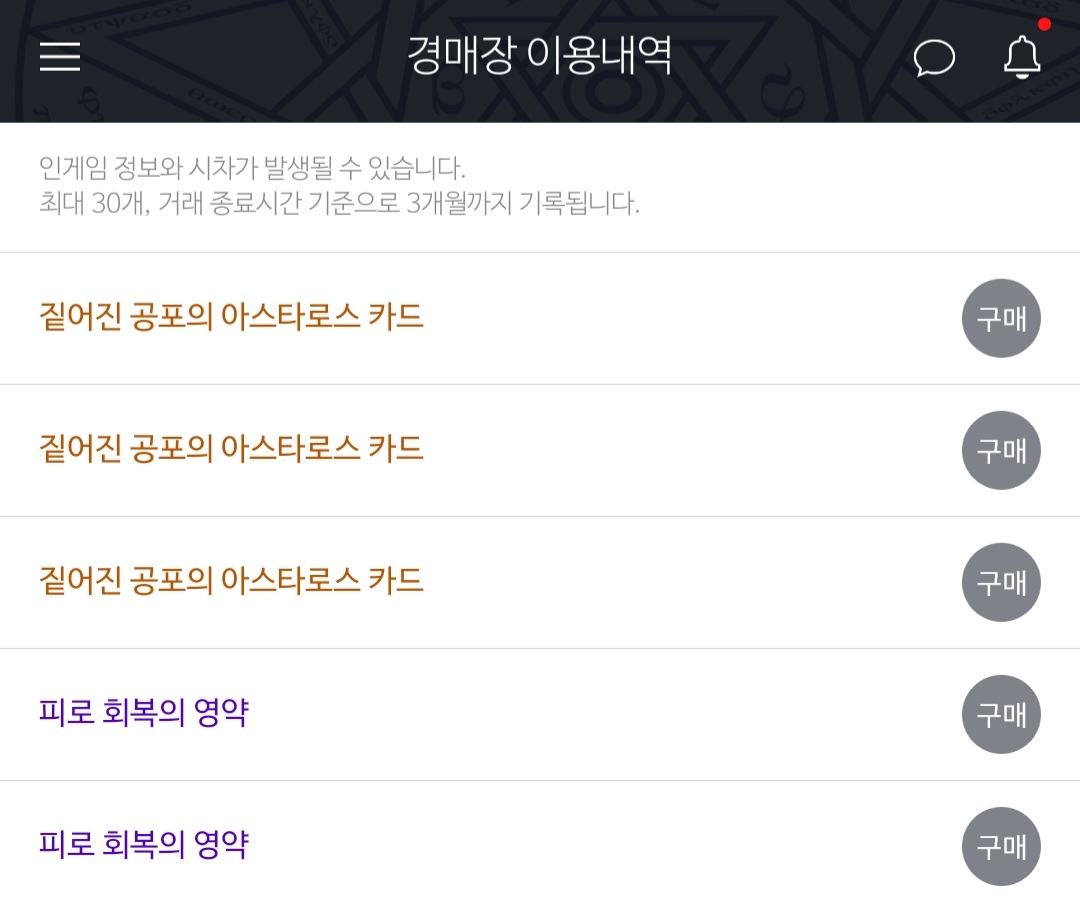Click the 경매장 이용내역 page title

pos(539,56)
